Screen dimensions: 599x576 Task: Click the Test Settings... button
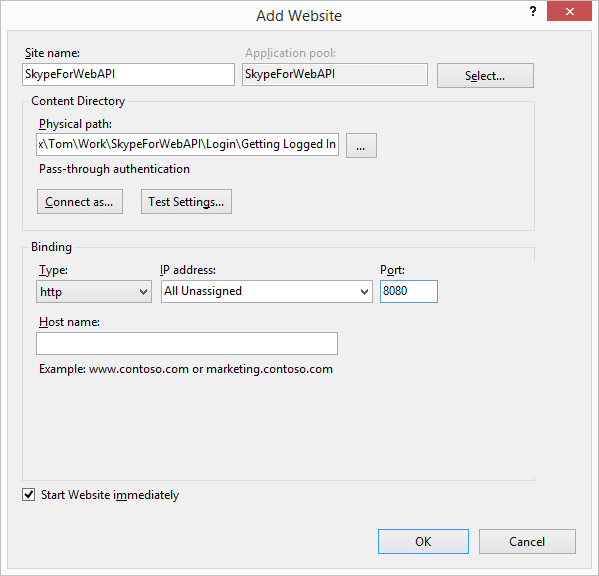click(186, 201)
